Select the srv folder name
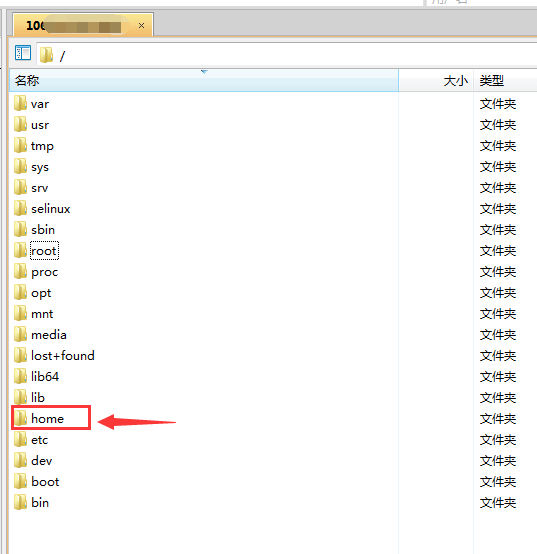Screen dimensions: 537x554 point(40,188)
